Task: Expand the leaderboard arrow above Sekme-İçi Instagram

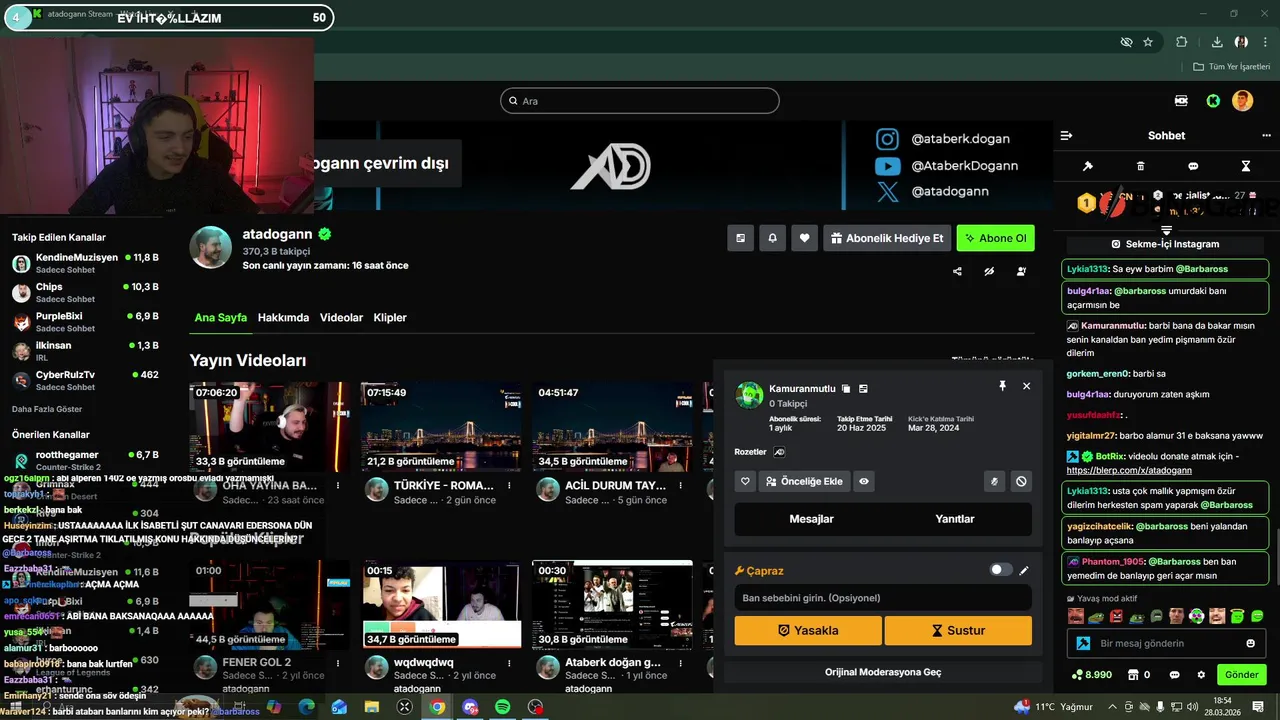Action: [x=1166, y=230]
